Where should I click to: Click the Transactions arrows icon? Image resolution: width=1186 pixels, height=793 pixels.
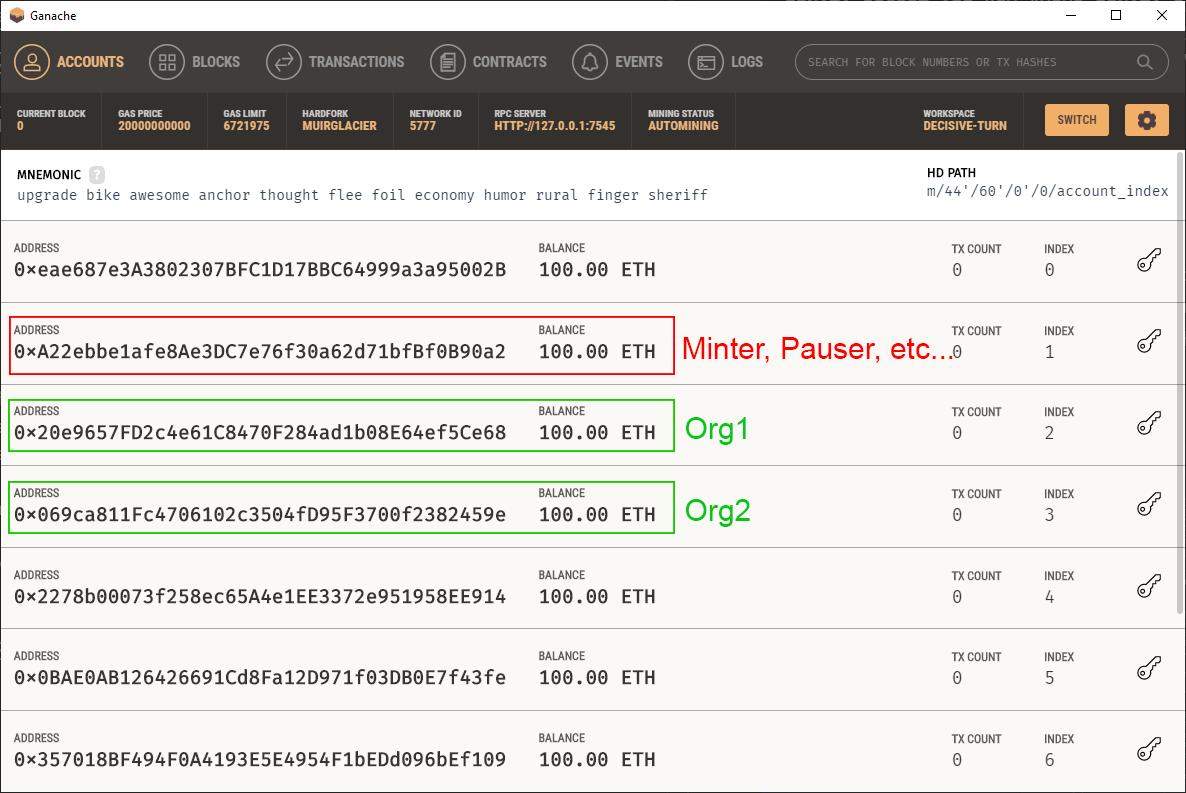tap(284, 62)
